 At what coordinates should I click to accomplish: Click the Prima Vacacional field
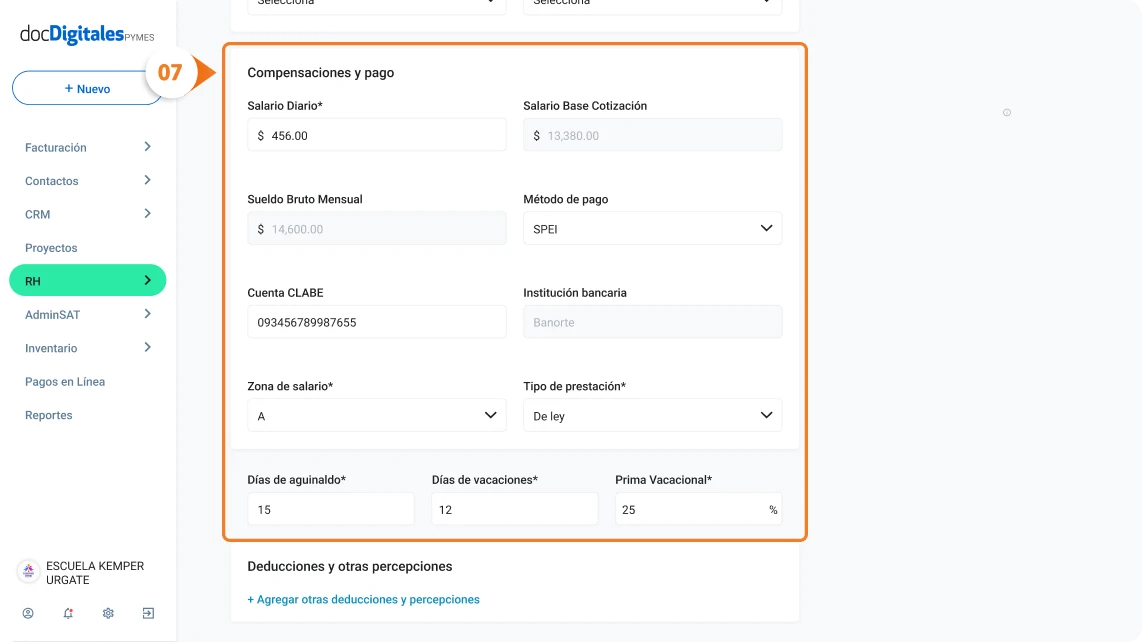(x=698, y=509)
